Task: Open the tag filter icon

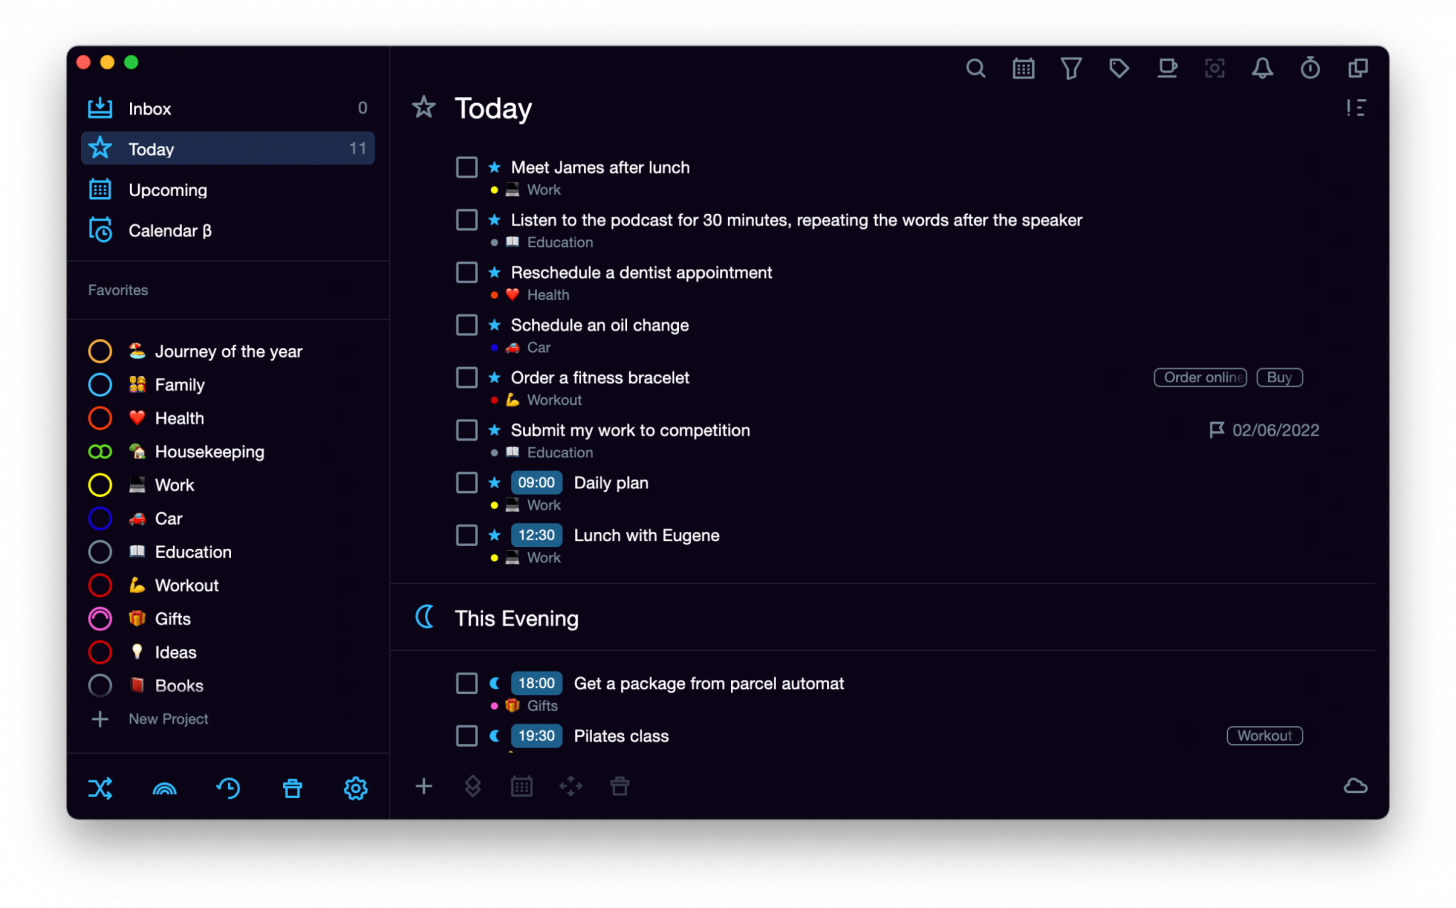Action: tap(1119, 68)
